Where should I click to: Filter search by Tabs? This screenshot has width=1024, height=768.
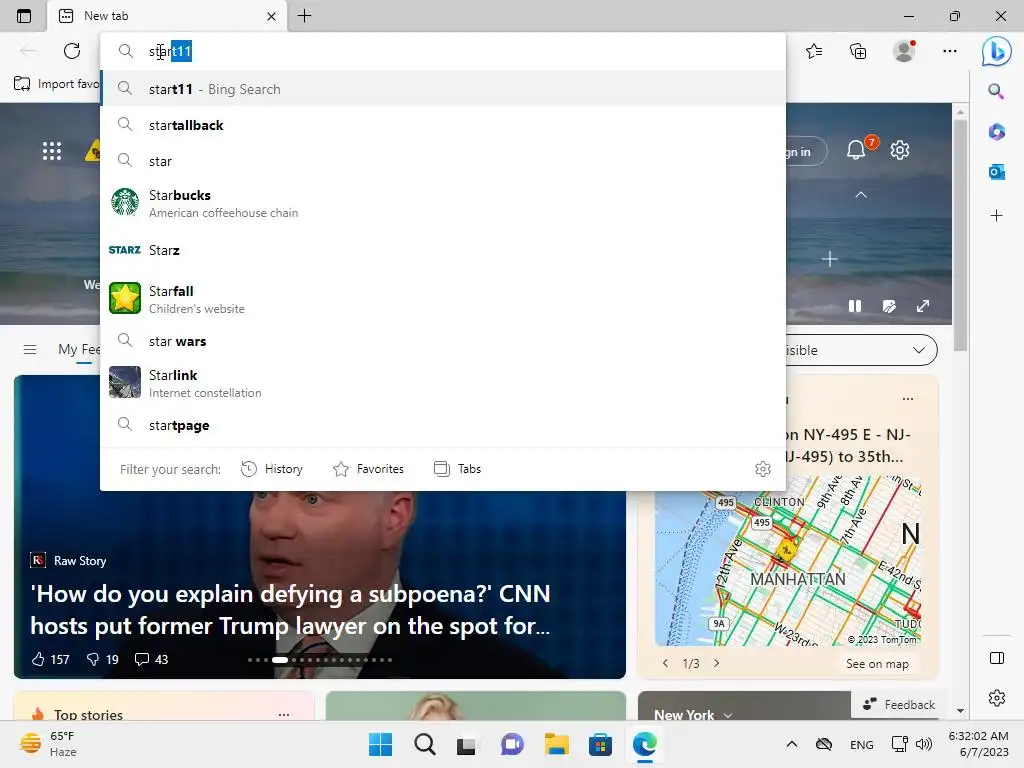coord(457,469)
